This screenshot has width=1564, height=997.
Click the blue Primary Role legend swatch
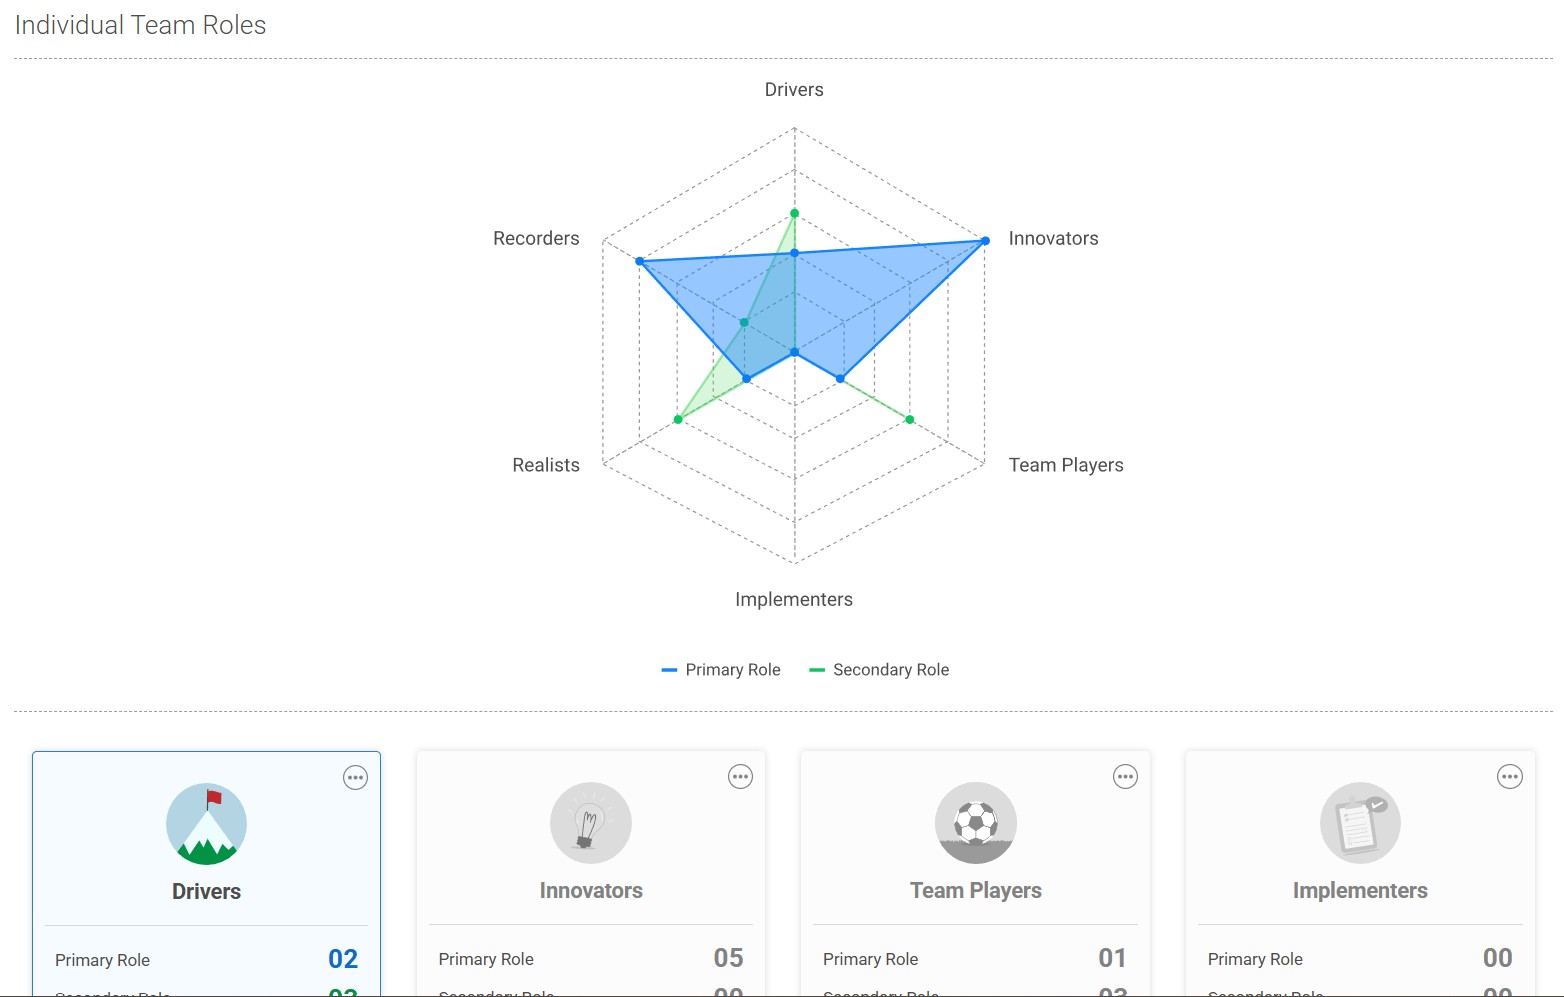pyautogui.click(x=669, y=670)
